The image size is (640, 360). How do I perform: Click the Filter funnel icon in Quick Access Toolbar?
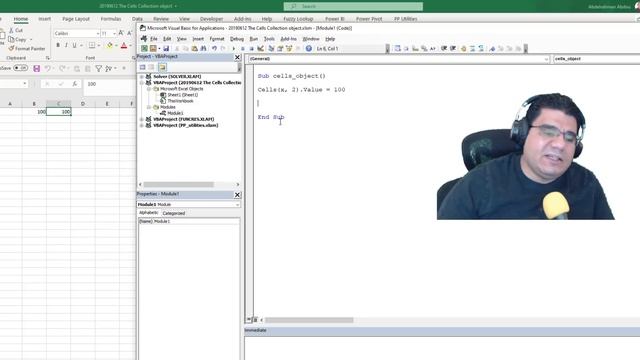98,69
